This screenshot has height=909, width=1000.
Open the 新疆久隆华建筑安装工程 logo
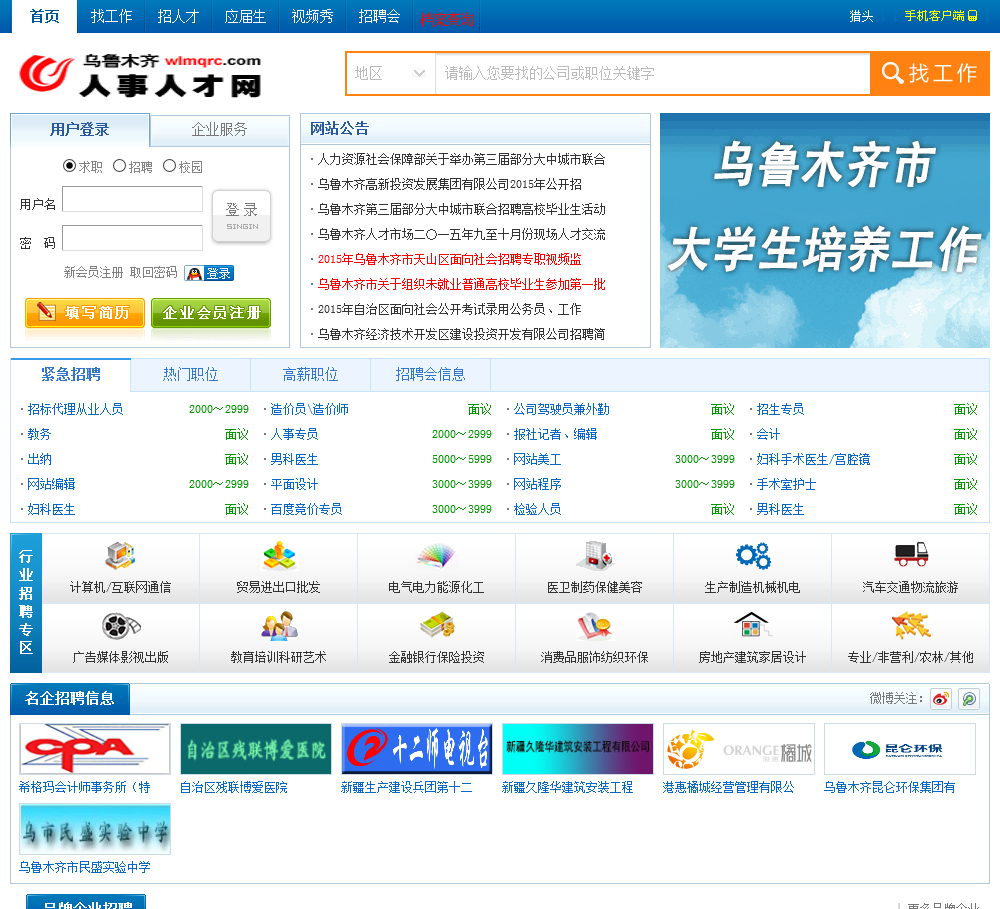[x=578, y=749]
